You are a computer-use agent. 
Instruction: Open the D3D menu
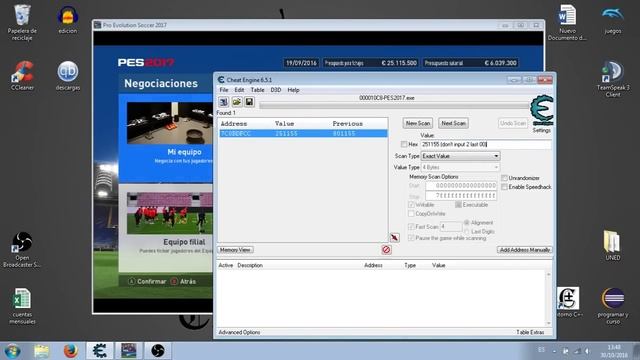(276, 90)
